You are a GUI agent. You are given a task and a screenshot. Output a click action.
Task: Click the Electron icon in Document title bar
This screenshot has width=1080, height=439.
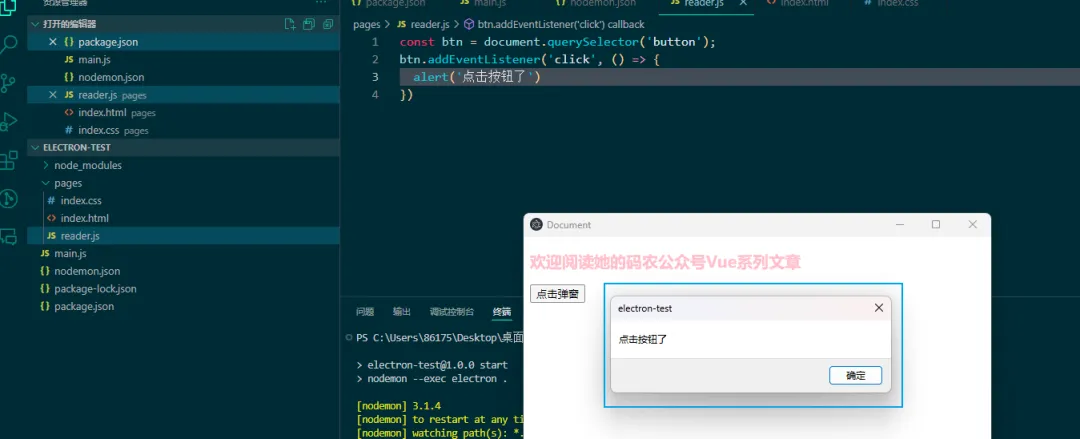pos(536,224)
